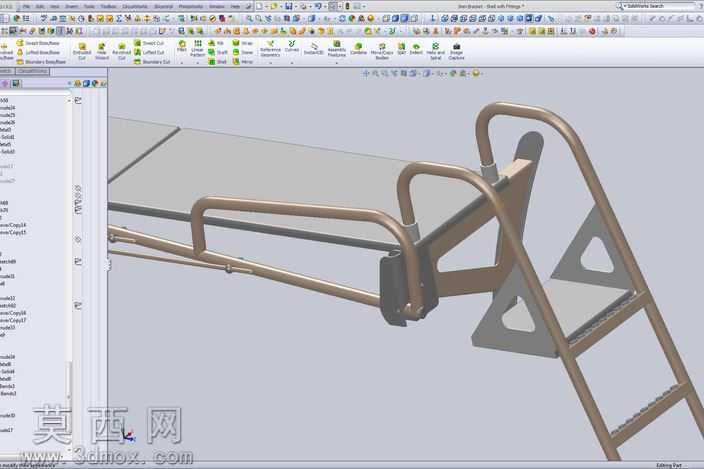Screen dimensions: 704x469
Task: Open the Help menu
Action: tap(235, 7)
